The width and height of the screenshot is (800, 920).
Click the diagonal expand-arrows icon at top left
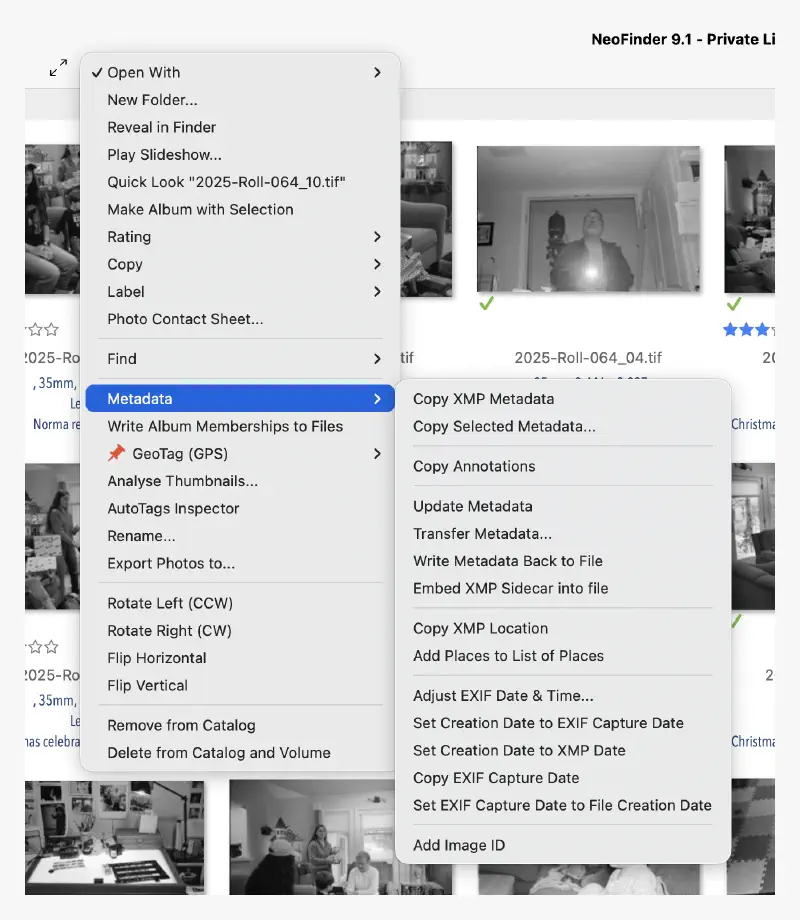[57, 68]
